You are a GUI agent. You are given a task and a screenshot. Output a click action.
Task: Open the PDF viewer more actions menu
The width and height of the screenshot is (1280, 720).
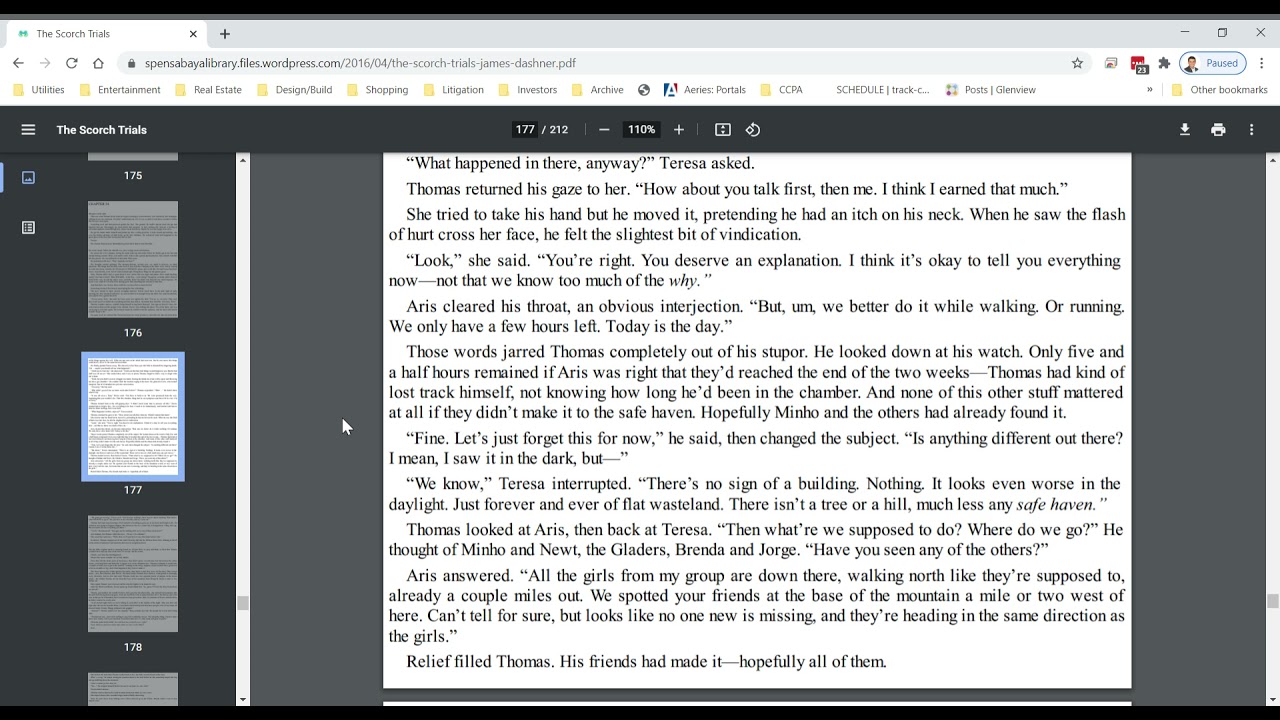(x=1251, y=130)
